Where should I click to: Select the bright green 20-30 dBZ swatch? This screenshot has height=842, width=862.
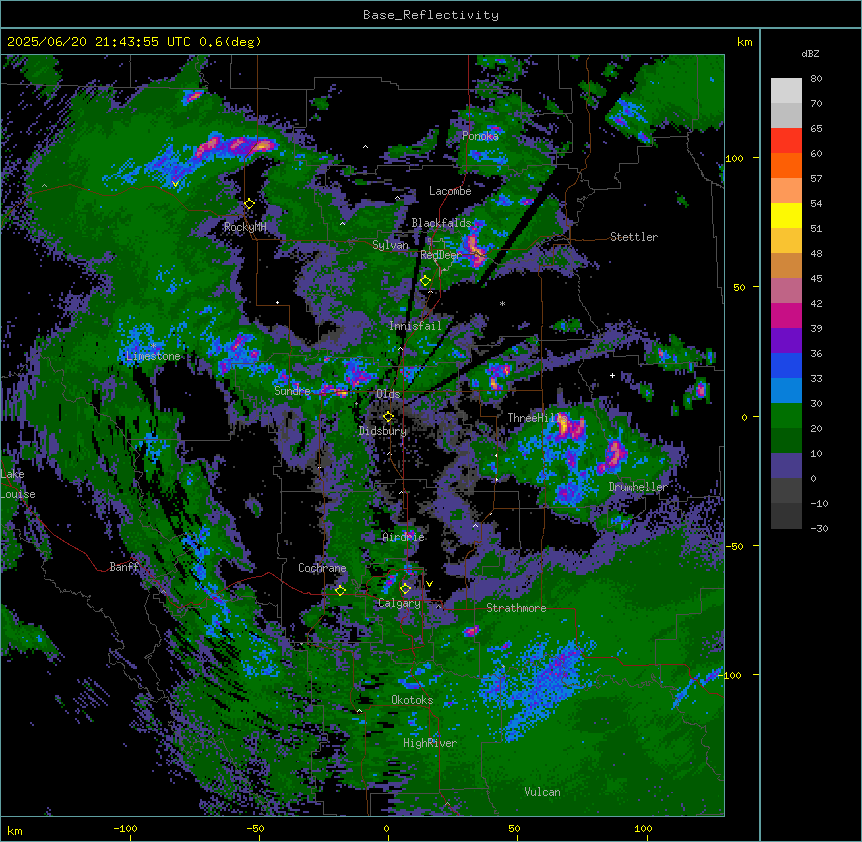click(x=786, y=416)
